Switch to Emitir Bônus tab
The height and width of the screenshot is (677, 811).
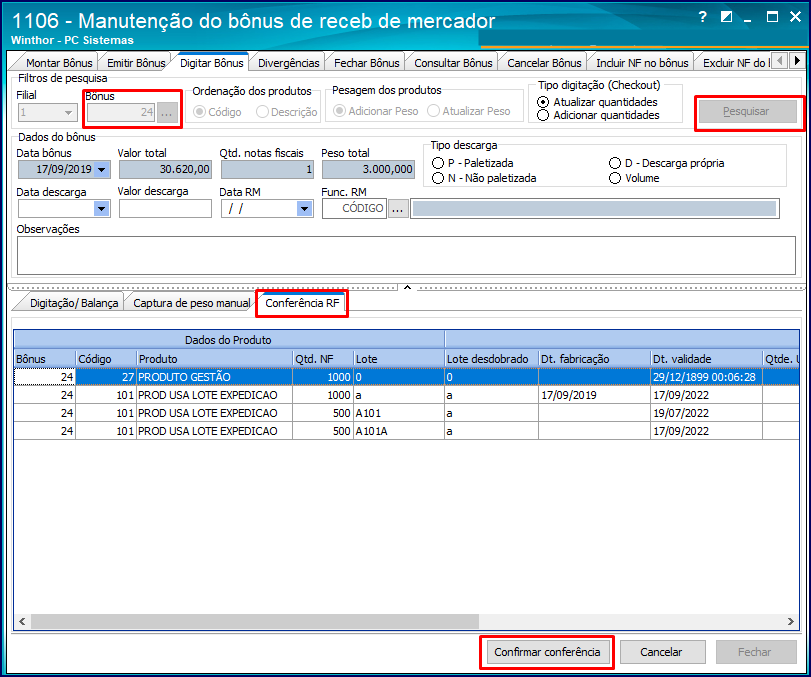pos(136,63)
